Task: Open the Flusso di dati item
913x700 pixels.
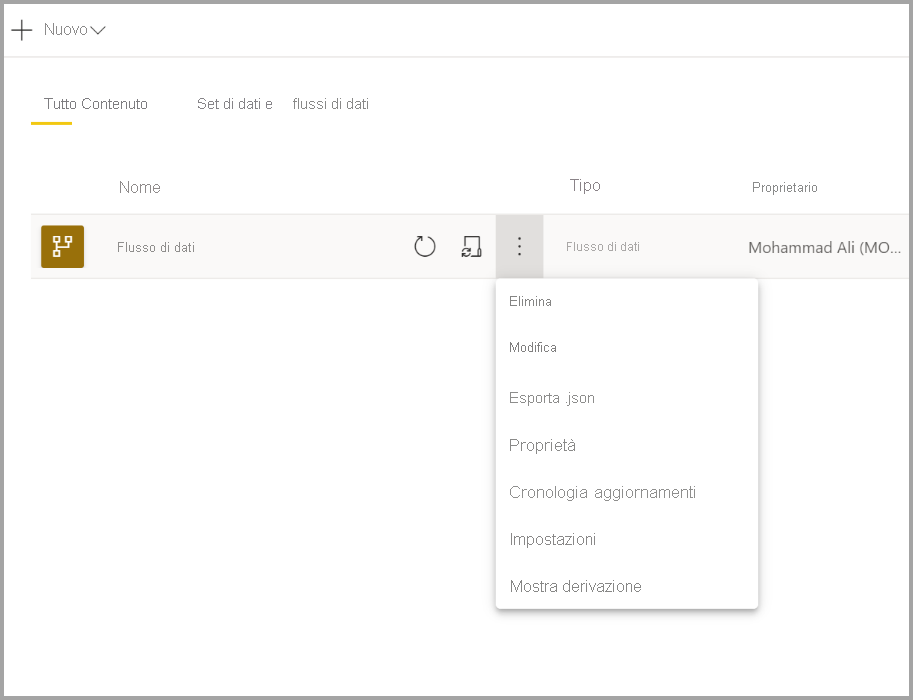Action: [x=156, y=246]
